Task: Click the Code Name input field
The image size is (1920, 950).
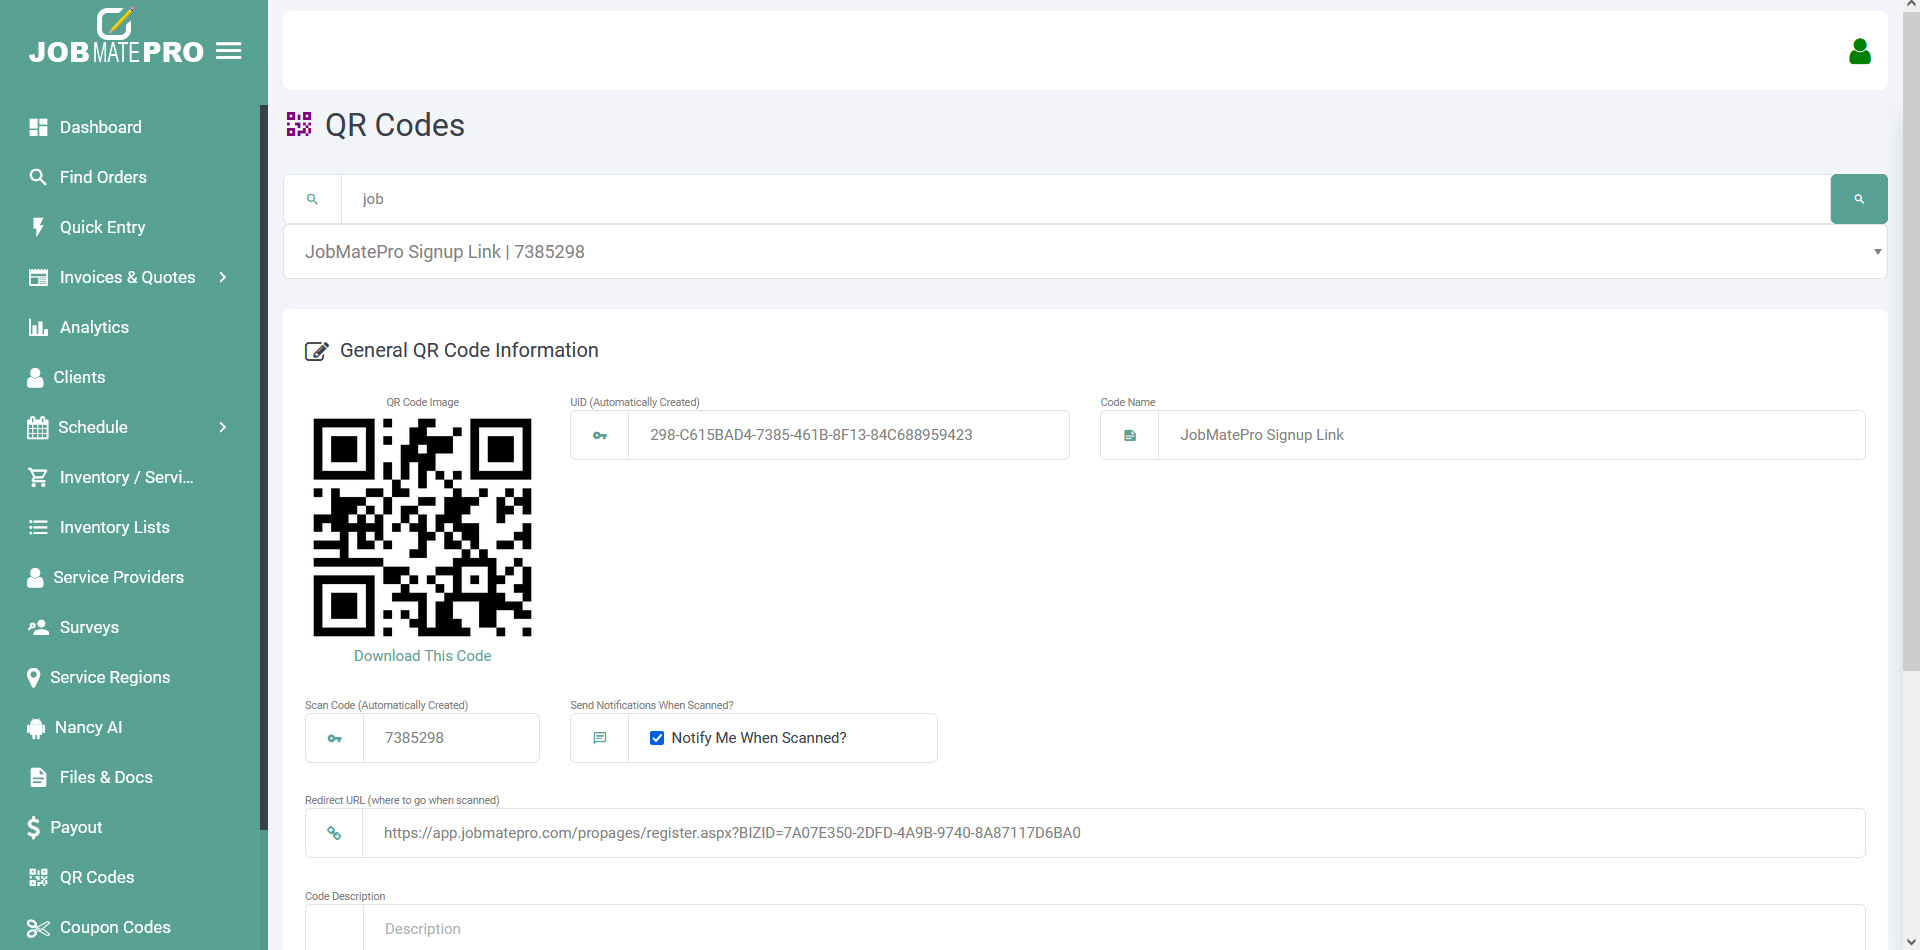Action: coord(1511,435)
